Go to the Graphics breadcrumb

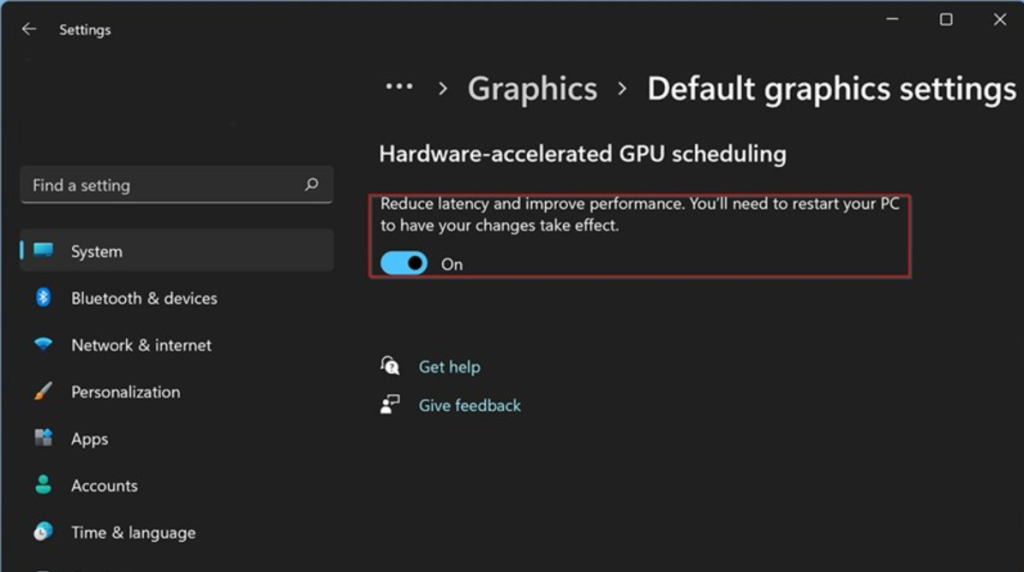click(532, 88)
